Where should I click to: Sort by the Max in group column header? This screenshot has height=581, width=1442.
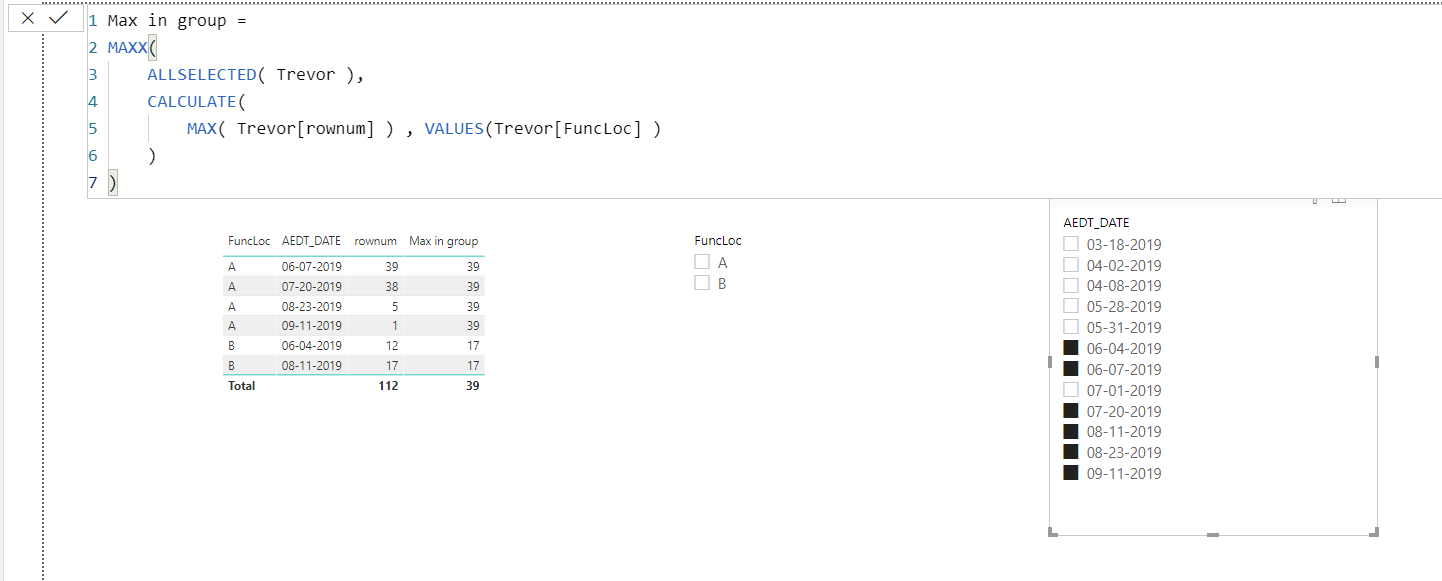[444, 241]
